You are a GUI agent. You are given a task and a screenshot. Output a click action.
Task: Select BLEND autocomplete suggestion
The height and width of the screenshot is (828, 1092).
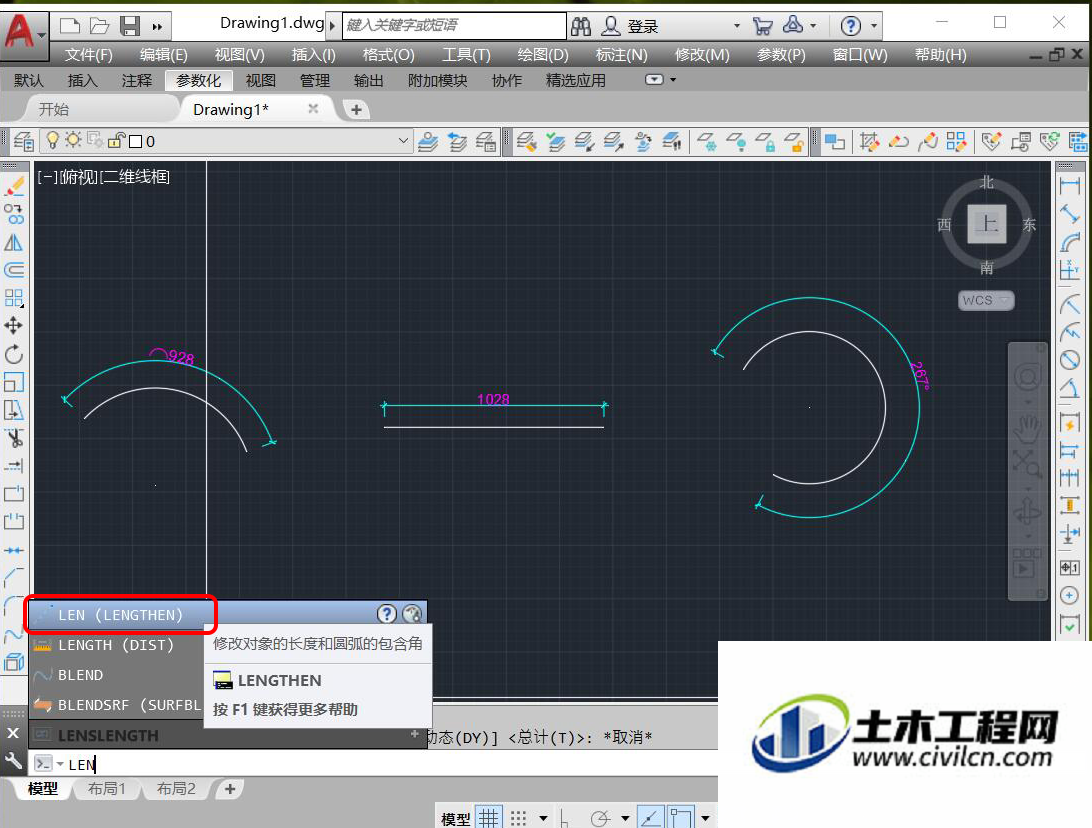pyautogui.click(x=116, y=675)
